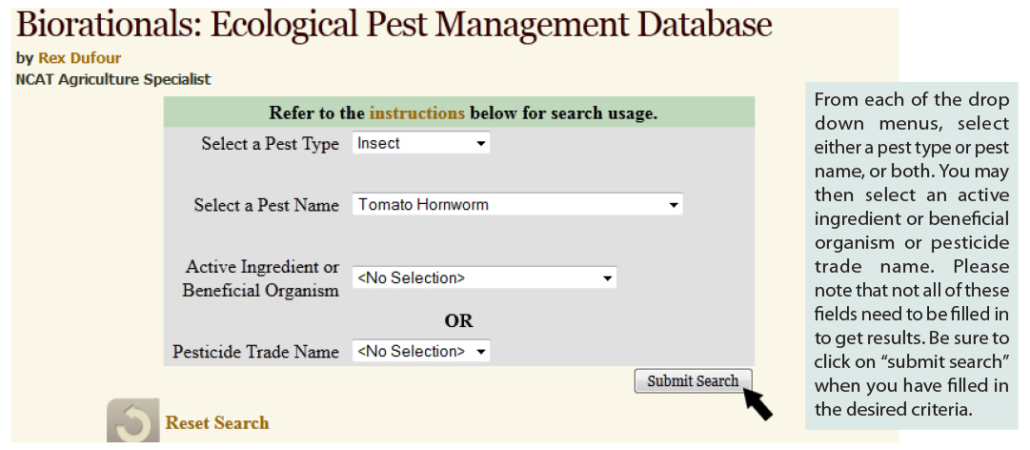Click the "Pesticide Trade Name" label
Image resolution: width=1030 pixels, height=450 pixels.
pos(256,352)
